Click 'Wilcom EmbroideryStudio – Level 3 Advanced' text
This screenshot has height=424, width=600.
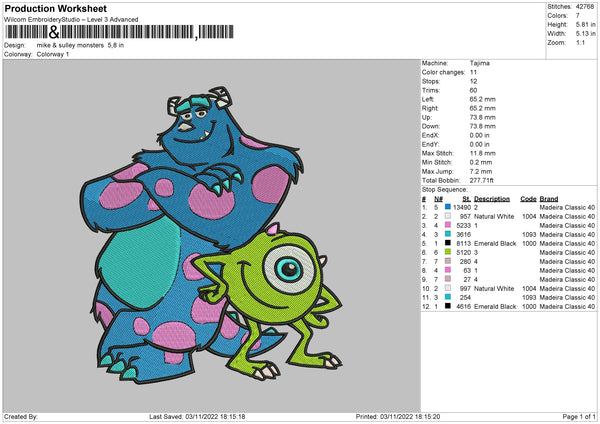click(x=71, y=20)
